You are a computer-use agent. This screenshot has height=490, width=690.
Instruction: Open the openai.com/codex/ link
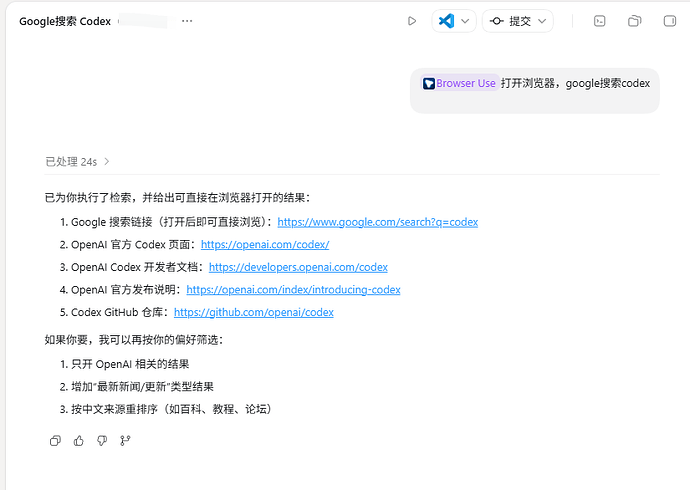pyautogui.click(x=265, y=245)
